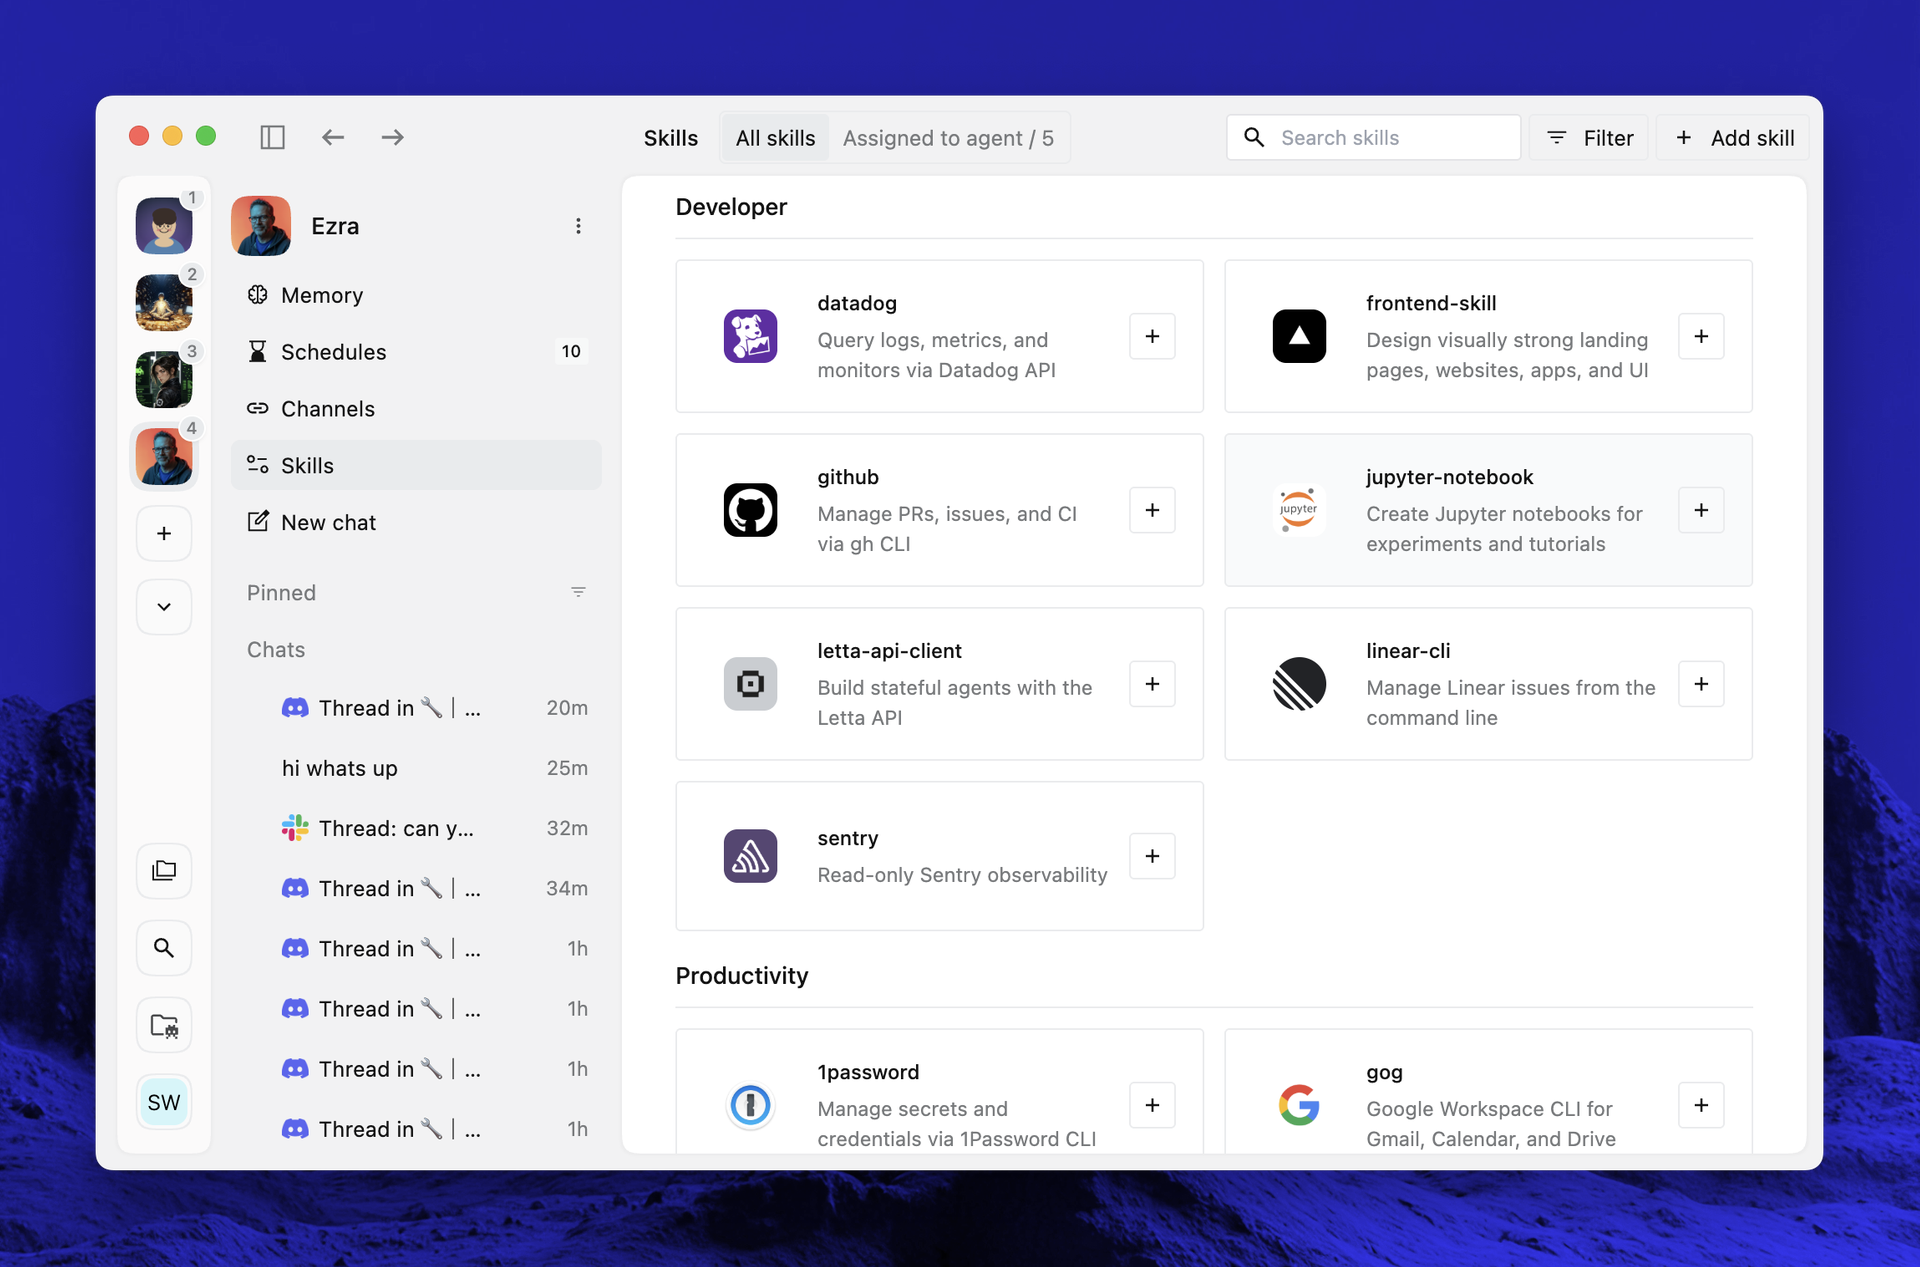Click the Chats section heading
The width and height of the screenshot is (1920, 1267).
pyautogui.click(x=276, y=650)
